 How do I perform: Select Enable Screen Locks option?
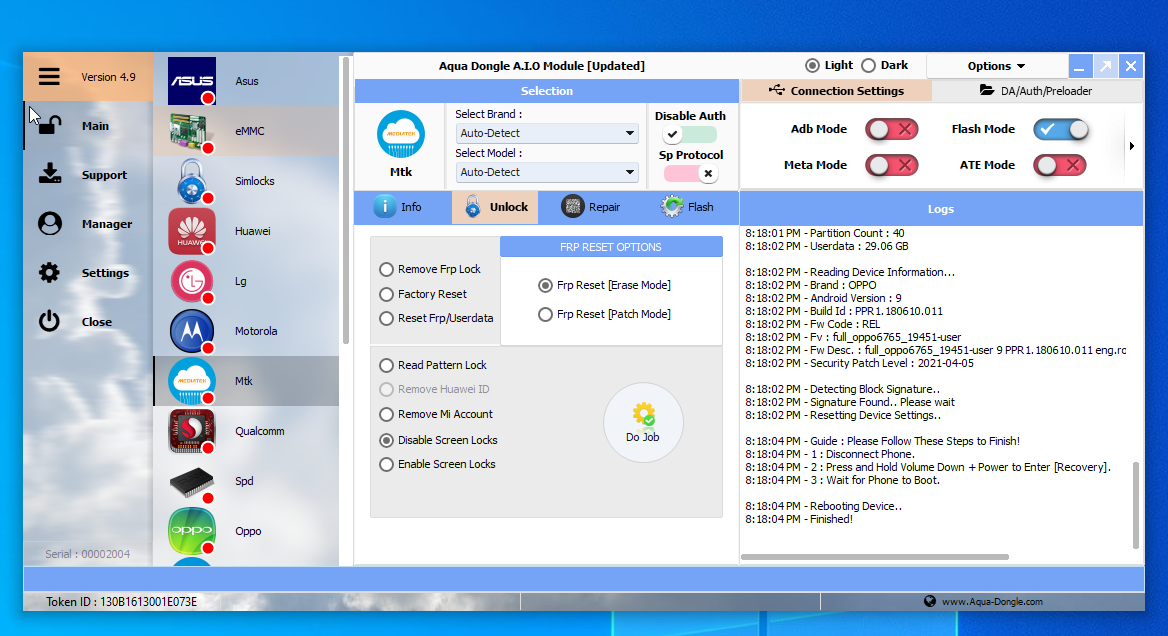click(x=437, y=464)
